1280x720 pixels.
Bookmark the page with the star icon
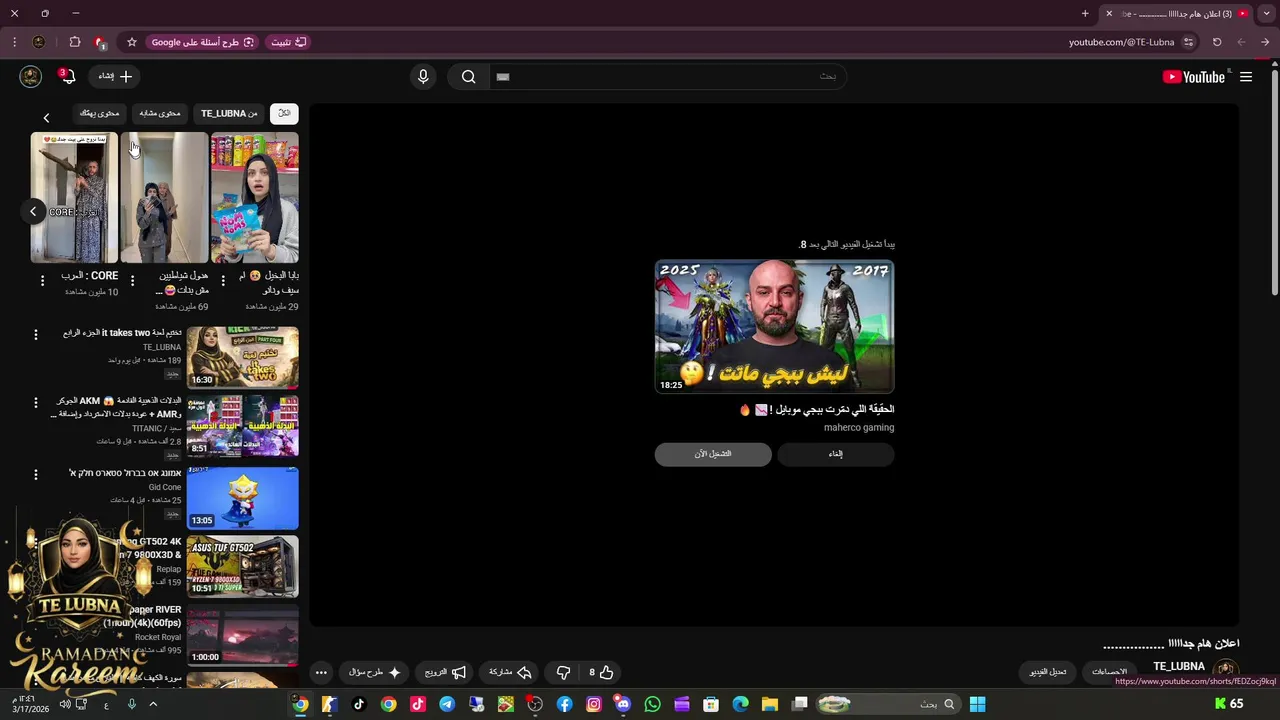click(131, 42)
